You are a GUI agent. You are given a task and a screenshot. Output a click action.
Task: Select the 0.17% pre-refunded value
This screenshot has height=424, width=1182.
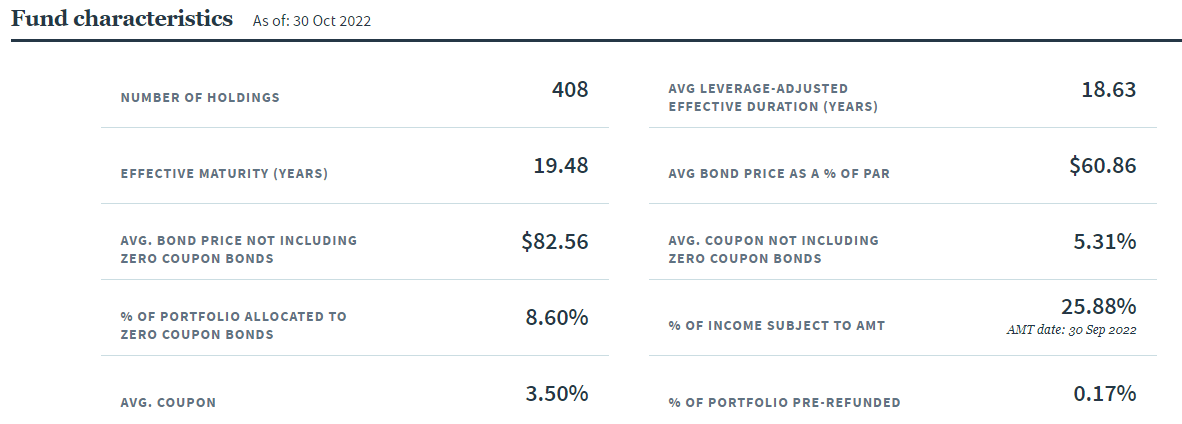[x=1105, y=393]
